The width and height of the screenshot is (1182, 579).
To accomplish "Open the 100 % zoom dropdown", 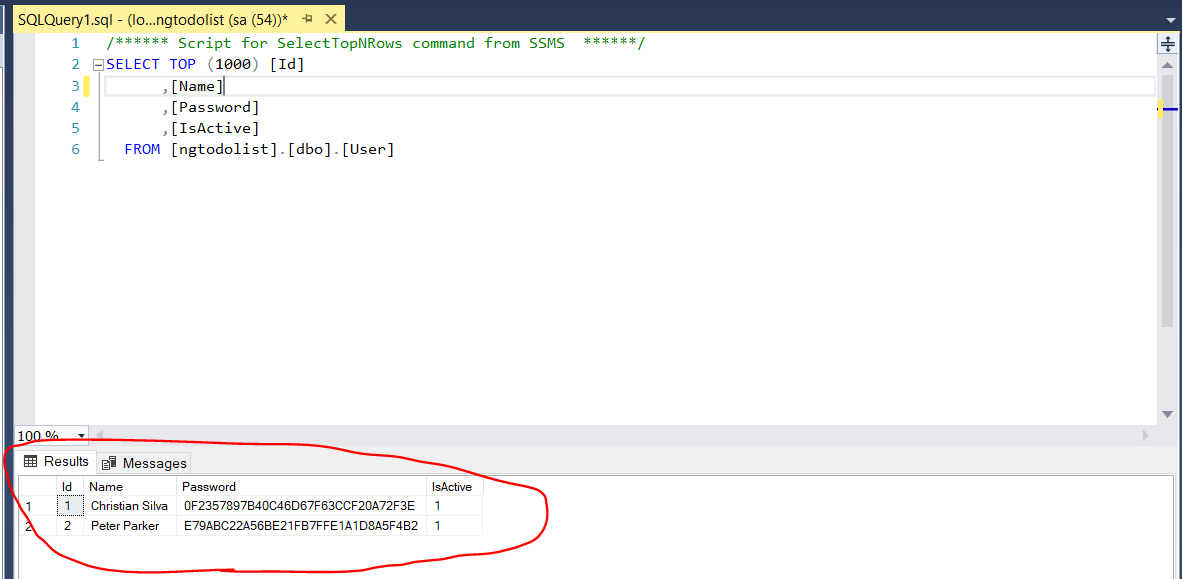I will click(81, 436).
